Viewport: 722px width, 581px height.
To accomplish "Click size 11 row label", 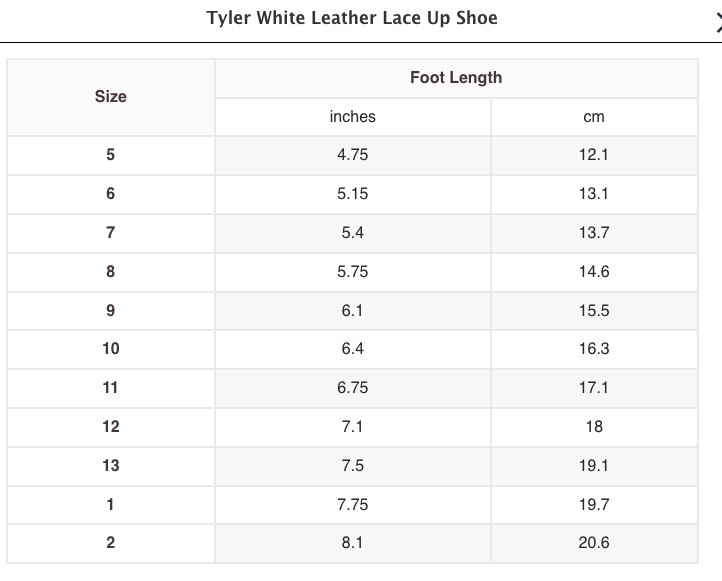I will 111,388.
